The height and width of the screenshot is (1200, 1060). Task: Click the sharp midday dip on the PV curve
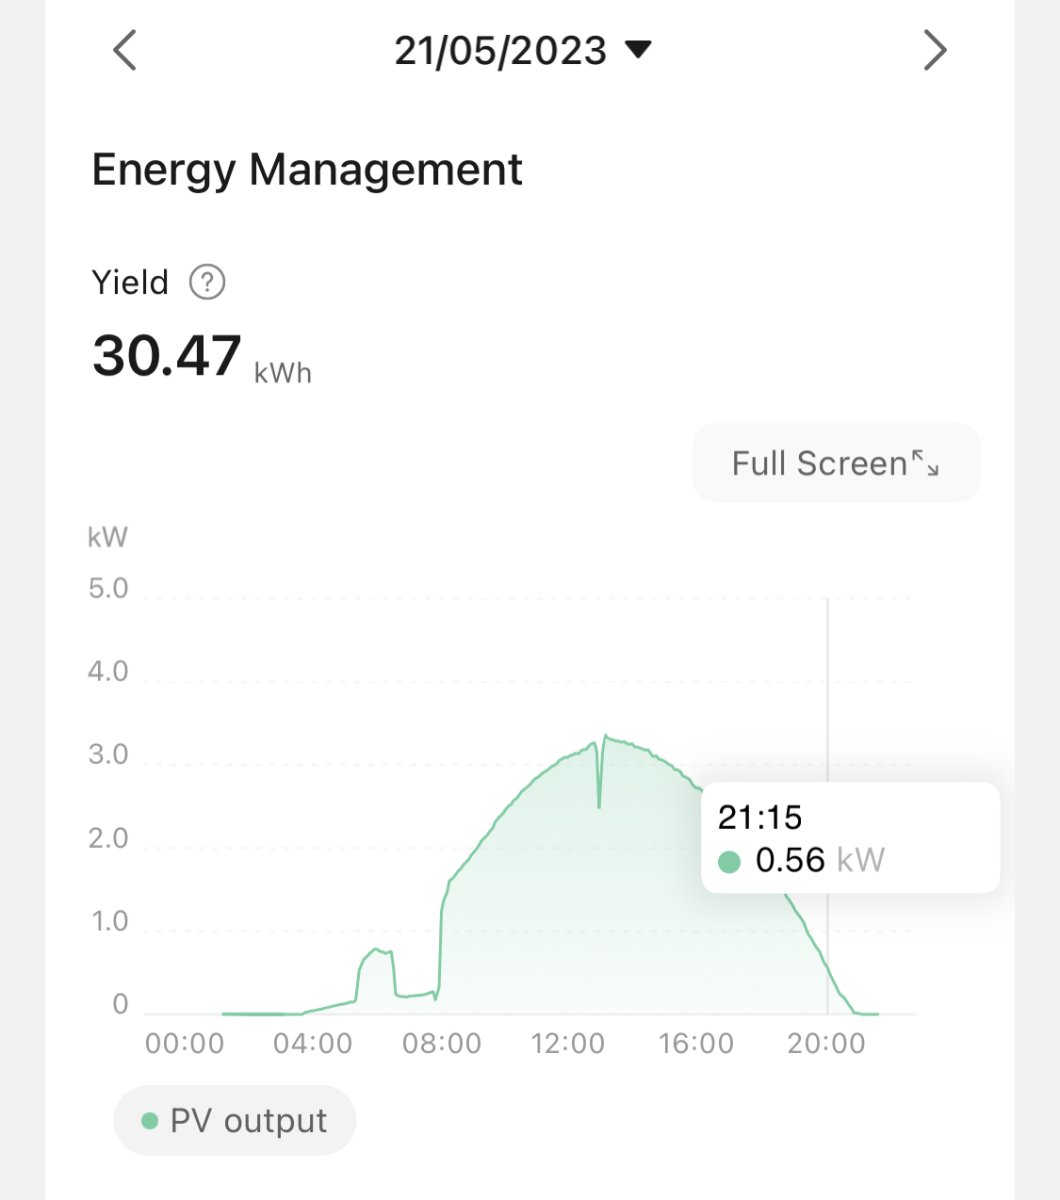[599, 800]
